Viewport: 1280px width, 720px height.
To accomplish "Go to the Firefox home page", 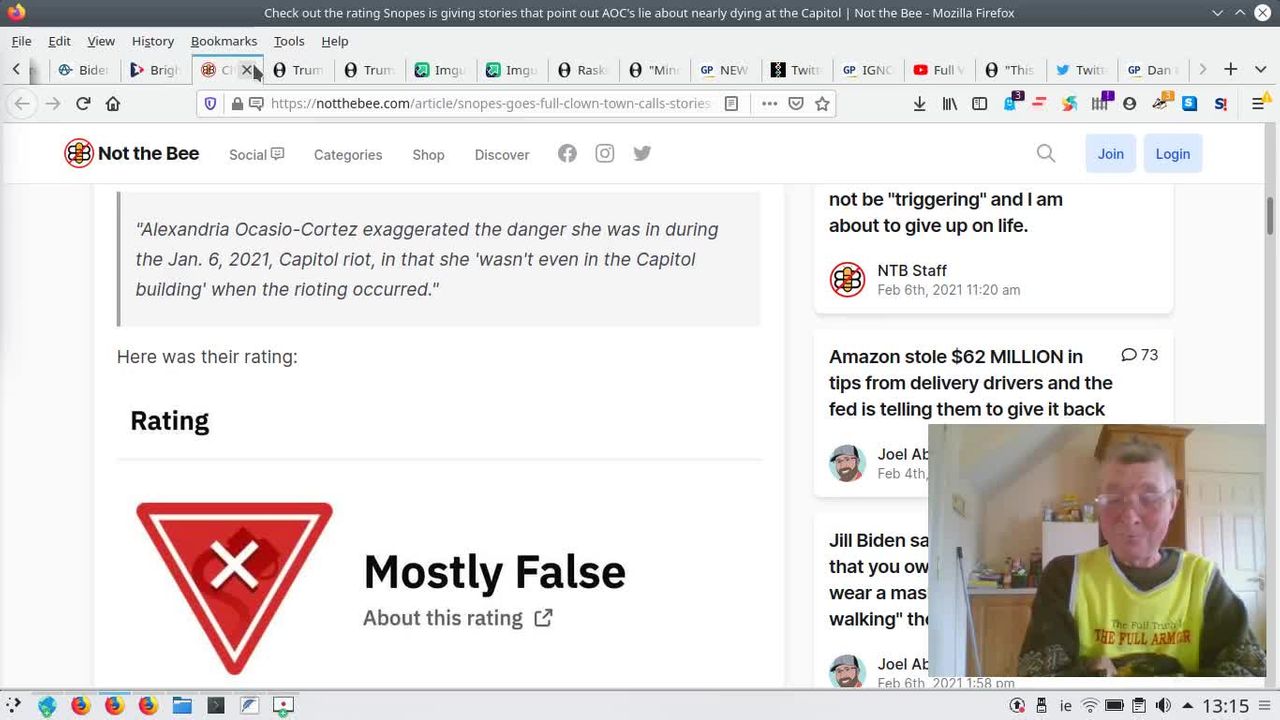I will (113, 104).
